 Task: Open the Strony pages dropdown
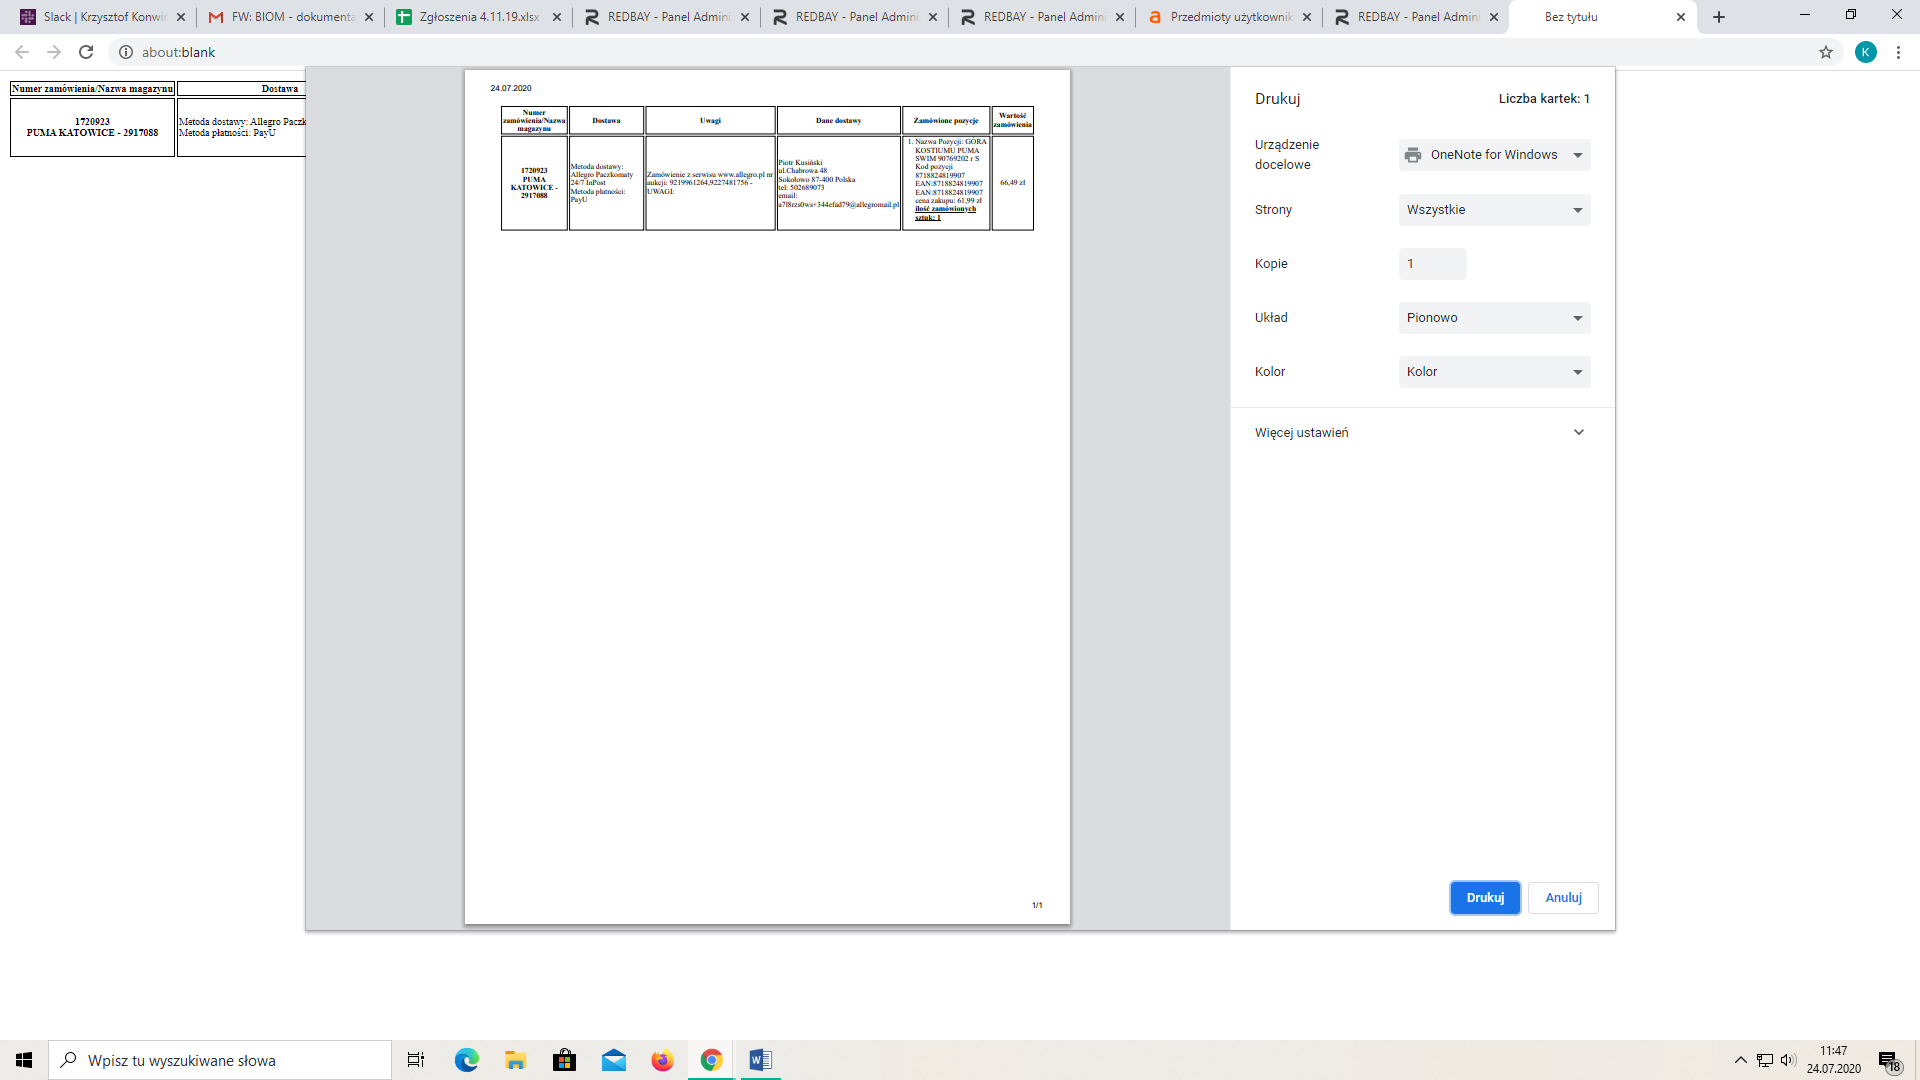point(1494,210)
